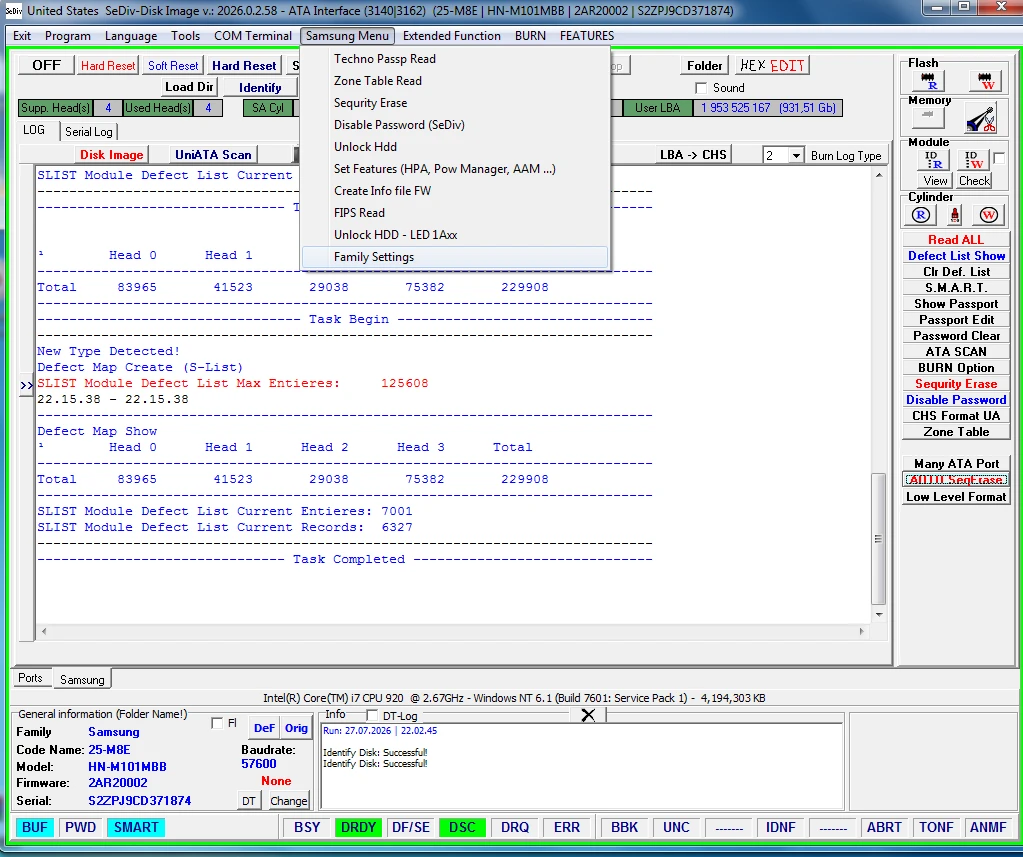Viewport: 1023px width, 857px height.
Task: Choose Unlock HDD - LED 1Axx
Action: coord(455,235)
